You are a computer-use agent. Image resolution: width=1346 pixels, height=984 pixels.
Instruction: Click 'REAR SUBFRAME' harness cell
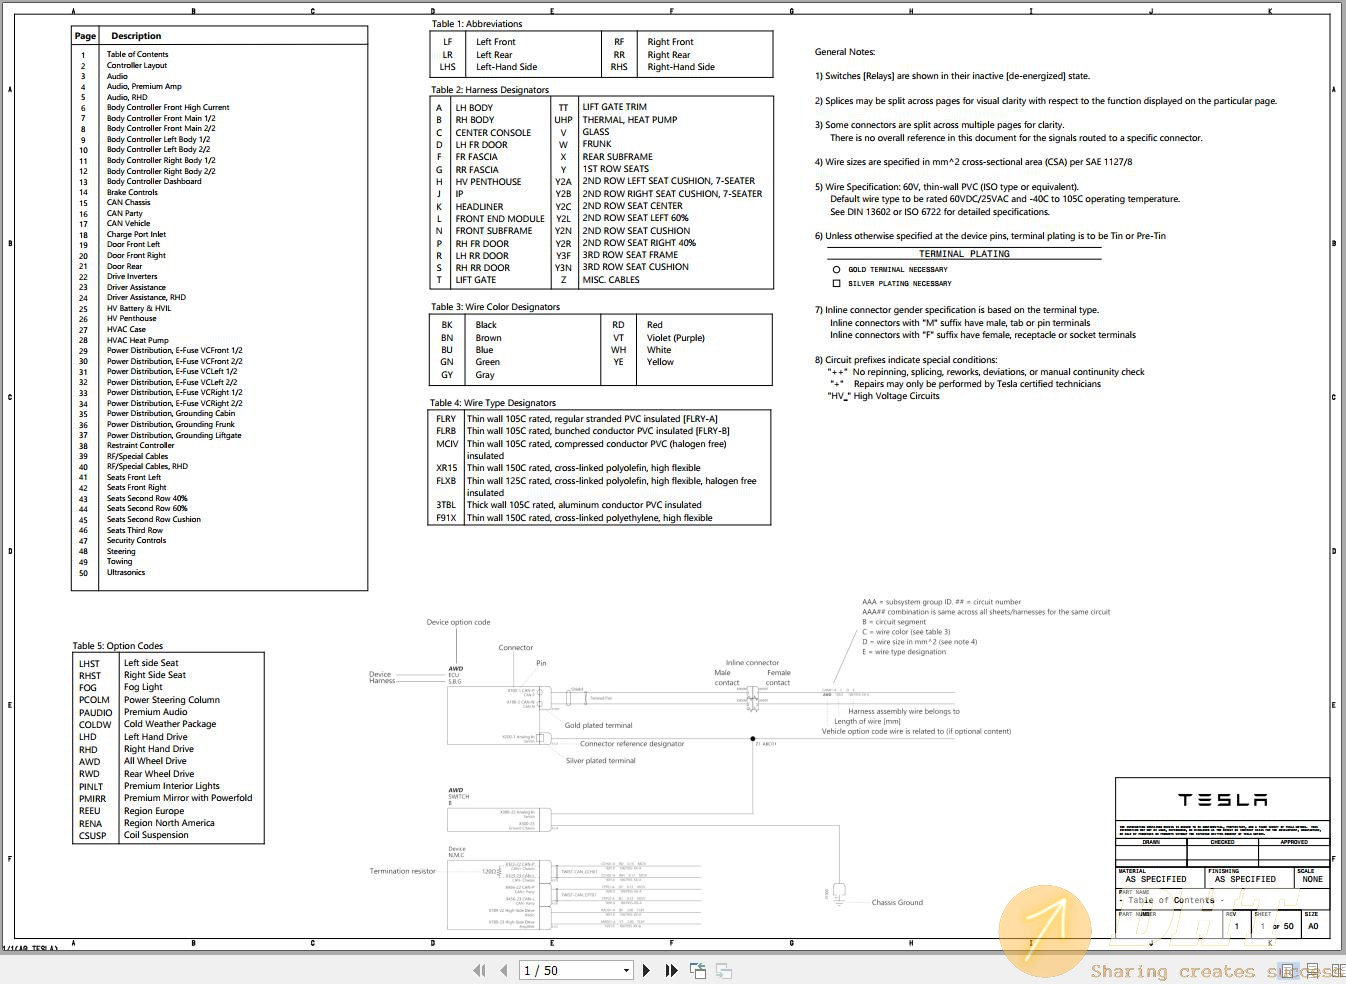click(617, 157)
